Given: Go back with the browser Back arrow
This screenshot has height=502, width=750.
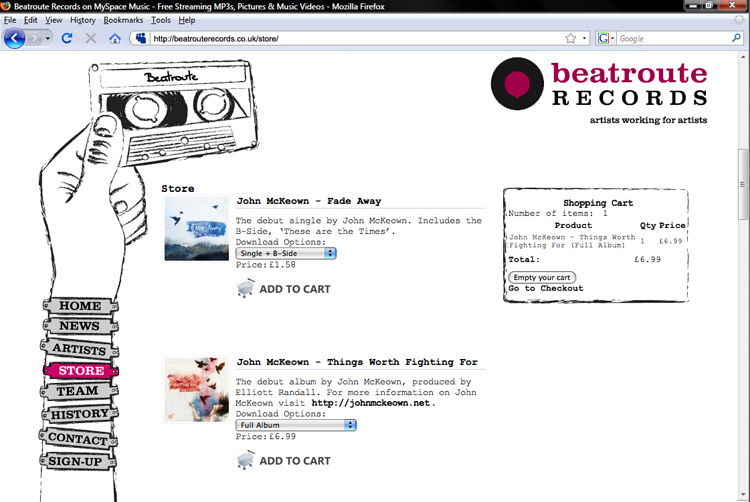Looking at the screenshot, I should pos(14,38).
